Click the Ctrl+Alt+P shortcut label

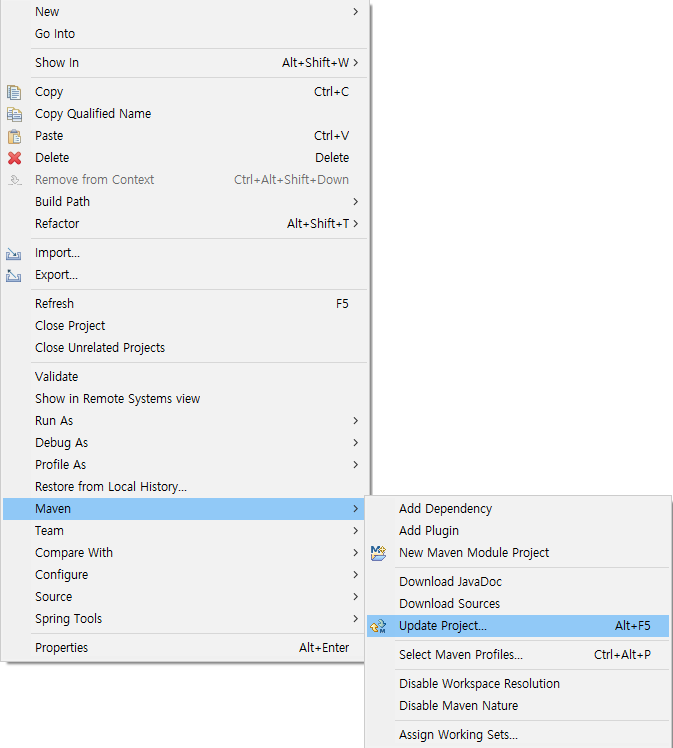pos(622,655)
